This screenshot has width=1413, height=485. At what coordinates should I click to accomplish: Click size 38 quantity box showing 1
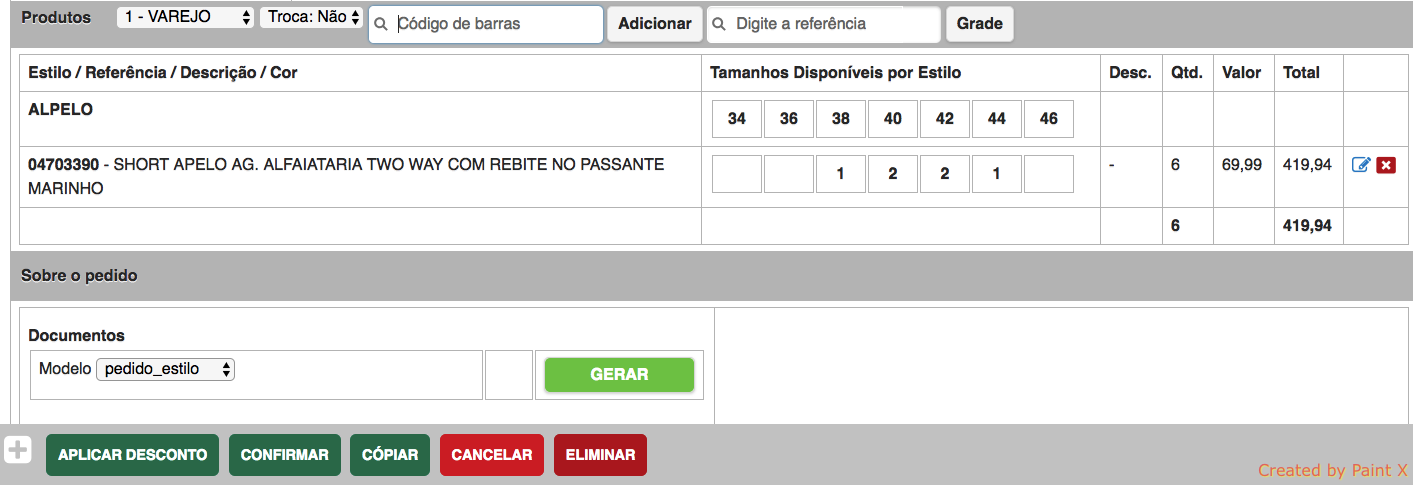(x=841, y=174)
